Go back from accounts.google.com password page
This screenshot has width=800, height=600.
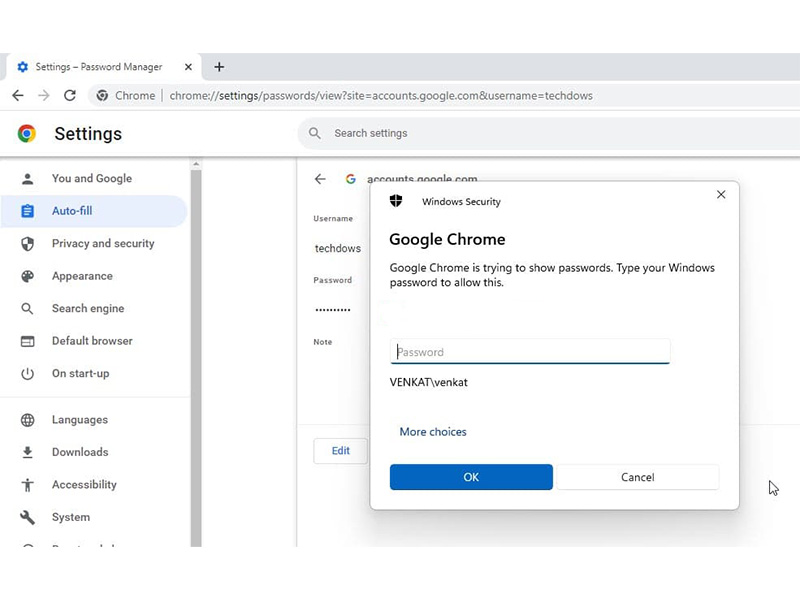320,179
